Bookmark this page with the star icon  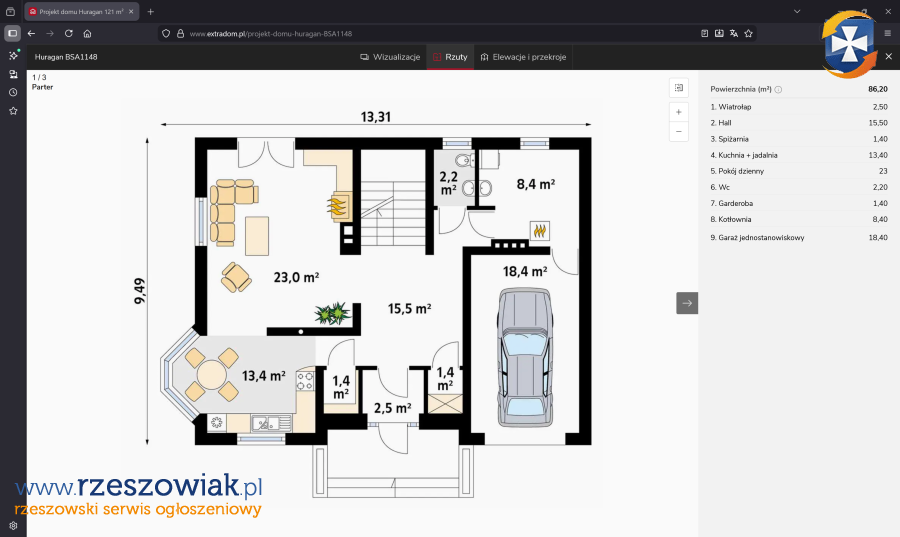pyautogui.click(x=749, y=33)
